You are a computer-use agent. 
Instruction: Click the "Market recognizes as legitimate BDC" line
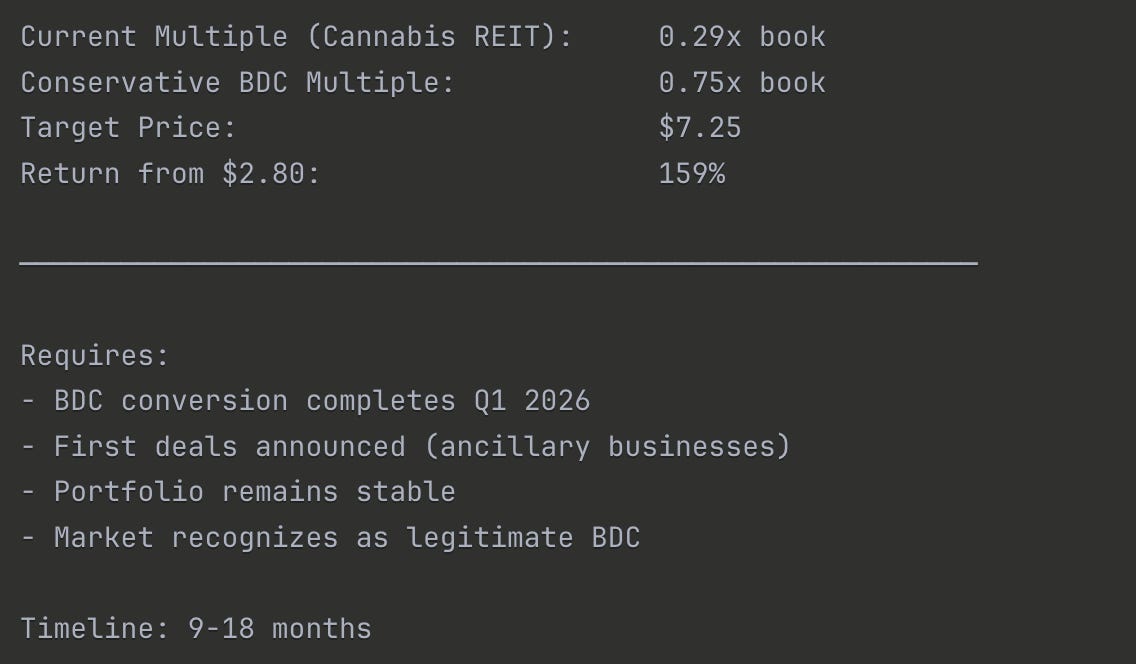point(330,538)
